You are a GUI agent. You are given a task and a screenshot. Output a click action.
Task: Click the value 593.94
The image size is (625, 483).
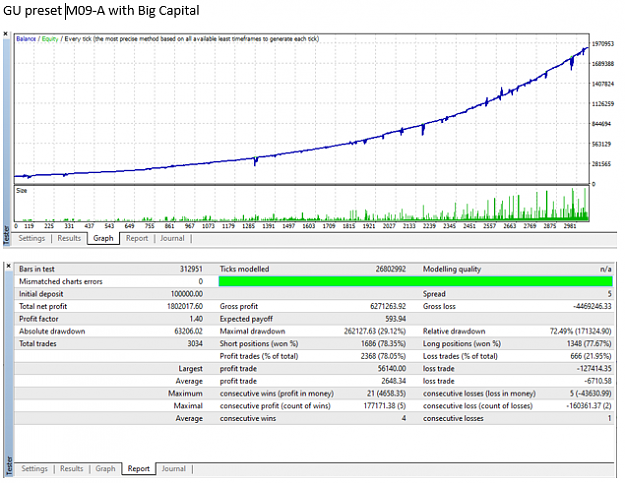point(395,319)
